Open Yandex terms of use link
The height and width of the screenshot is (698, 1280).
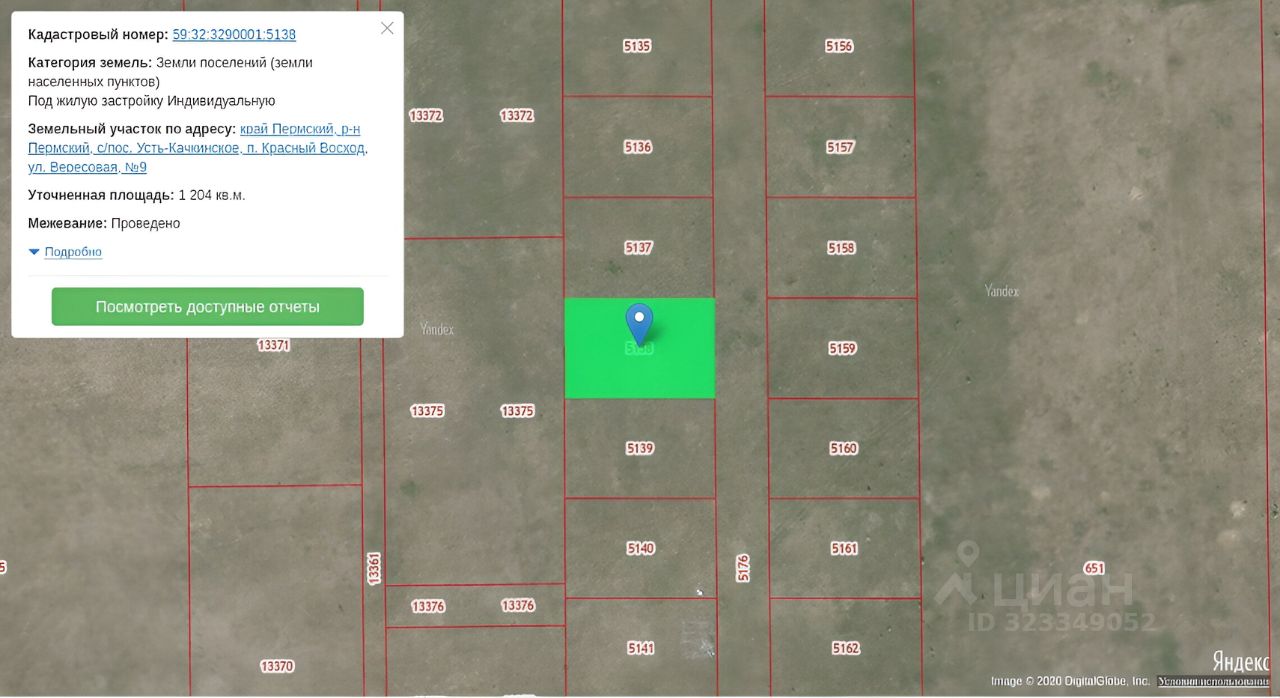pyautogui.click(x=1213, y=681)
